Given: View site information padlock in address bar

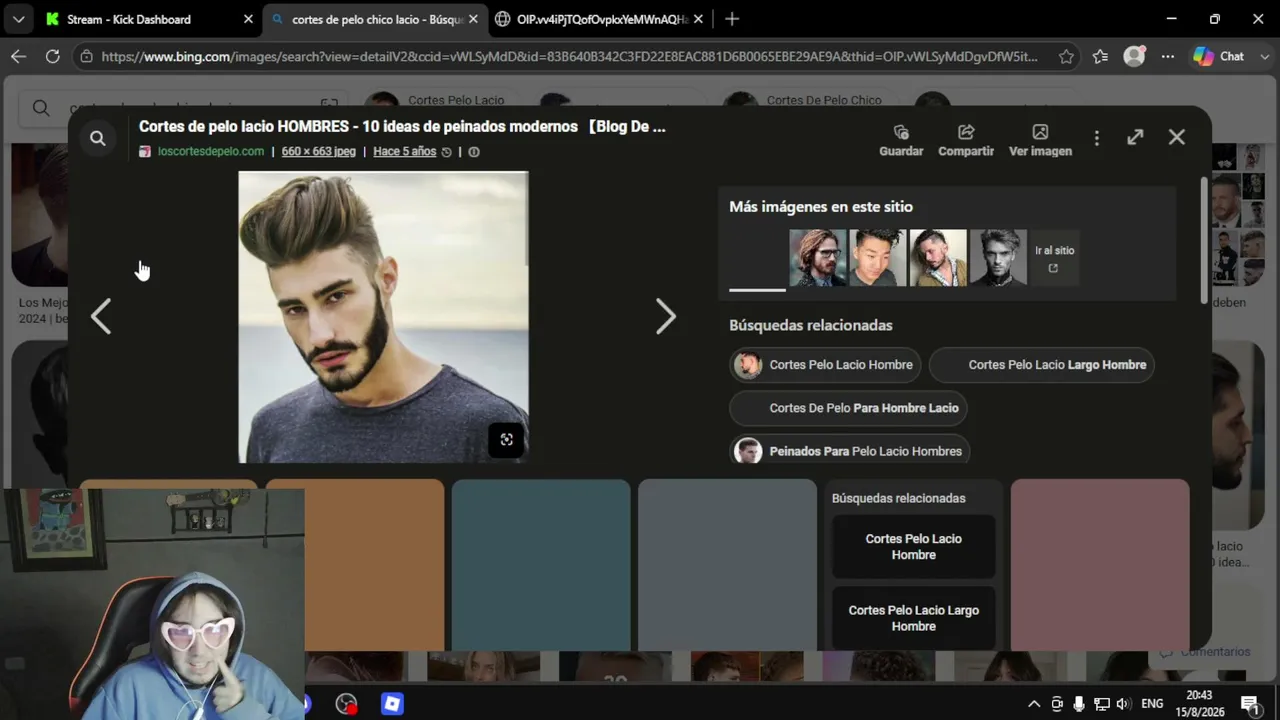Looking at the screenshot, I should [x=87, y=56].
